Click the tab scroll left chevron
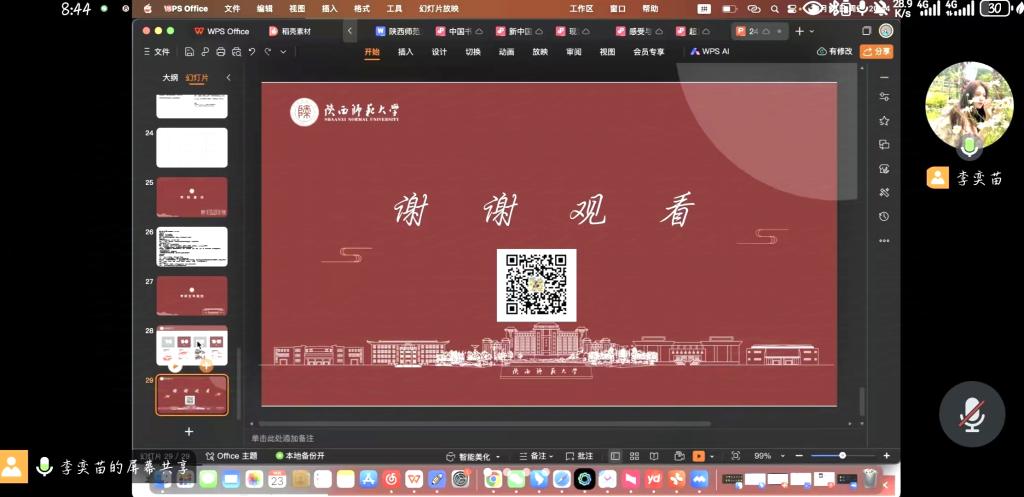 coord(349,31)
